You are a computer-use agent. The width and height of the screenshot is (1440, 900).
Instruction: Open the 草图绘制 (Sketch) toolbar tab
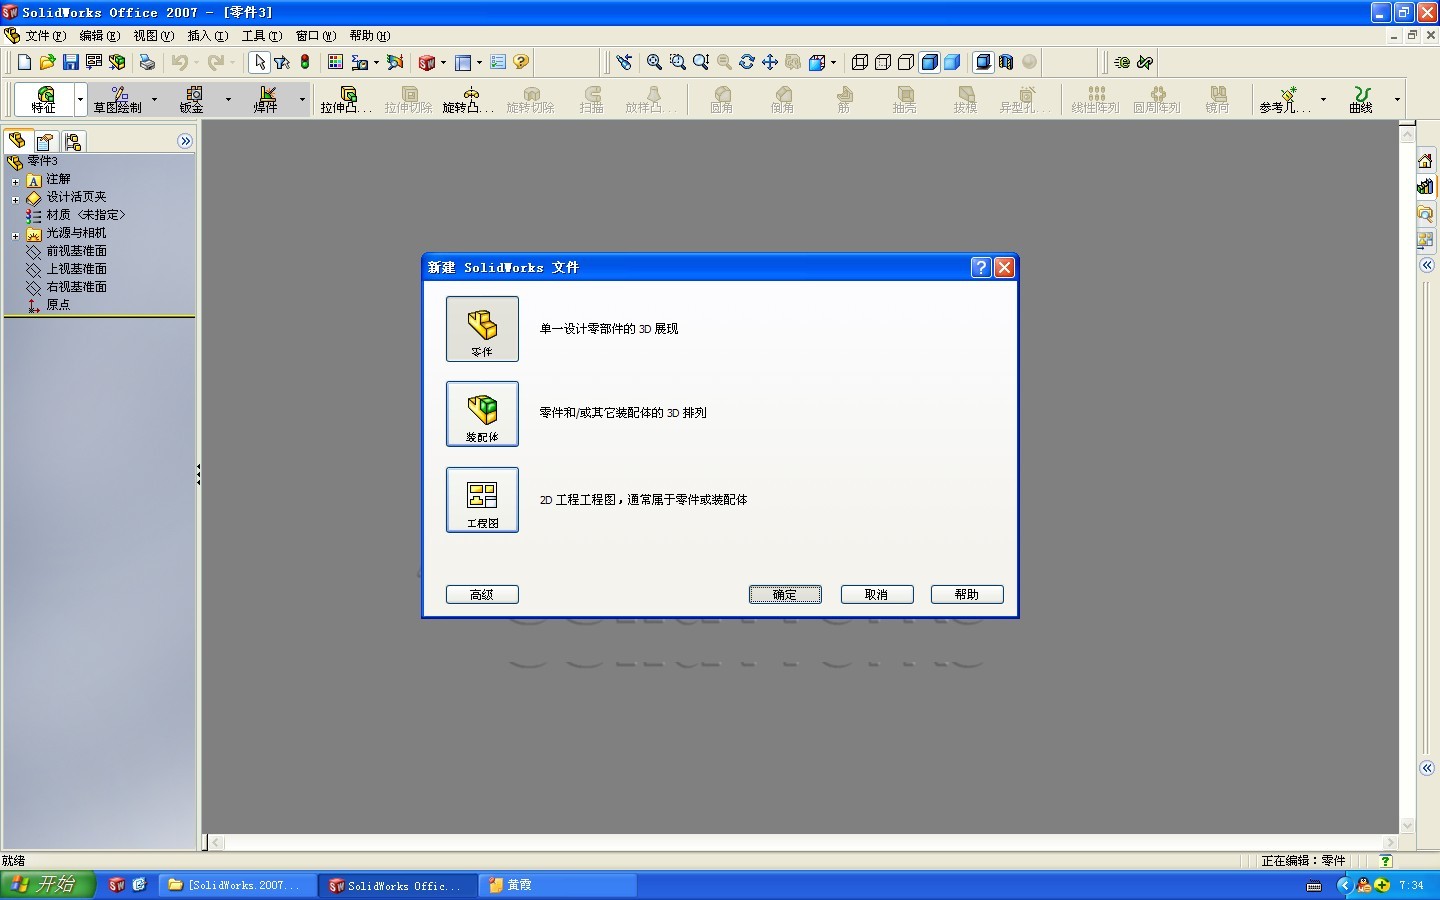(x=118, y=99)
